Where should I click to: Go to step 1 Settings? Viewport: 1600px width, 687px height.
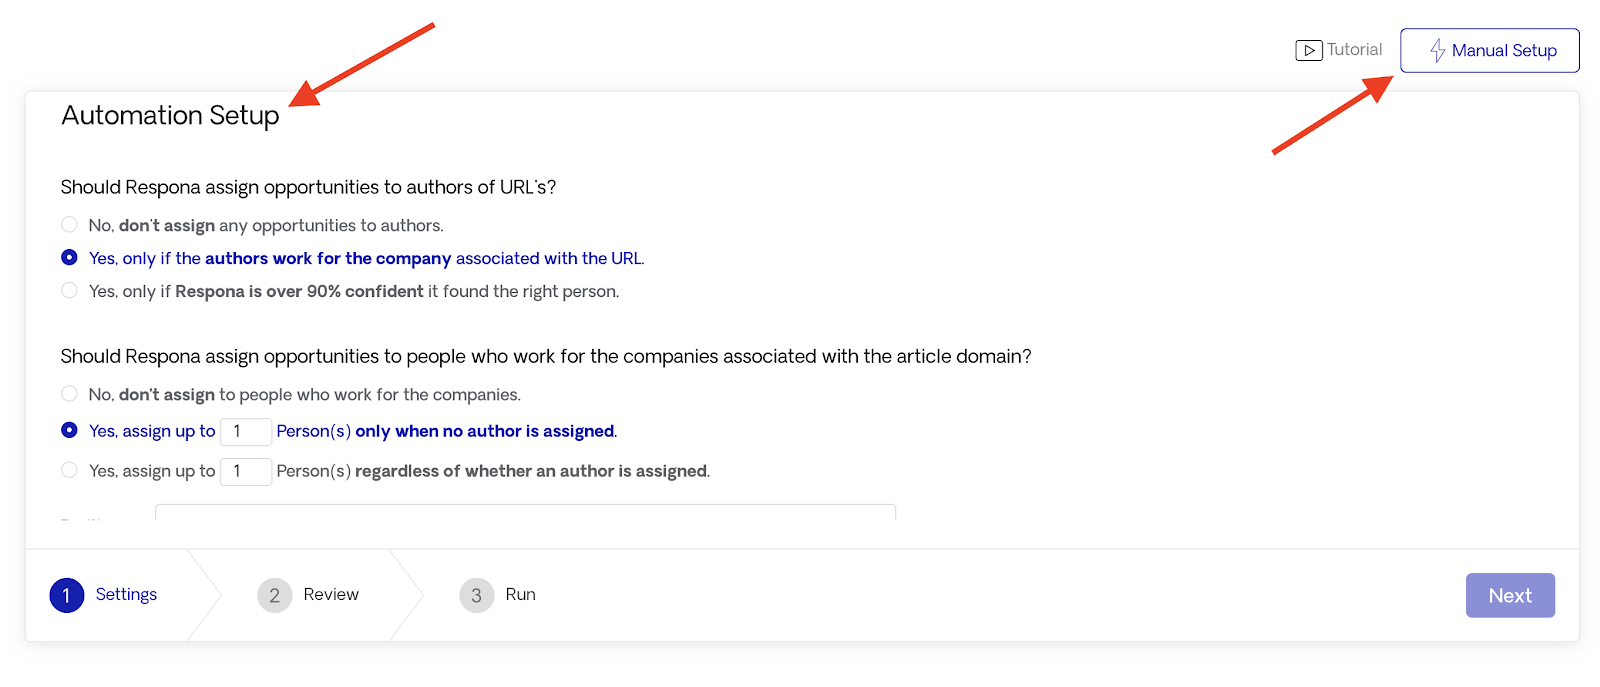pyautogui.click(x=104, y=595)
